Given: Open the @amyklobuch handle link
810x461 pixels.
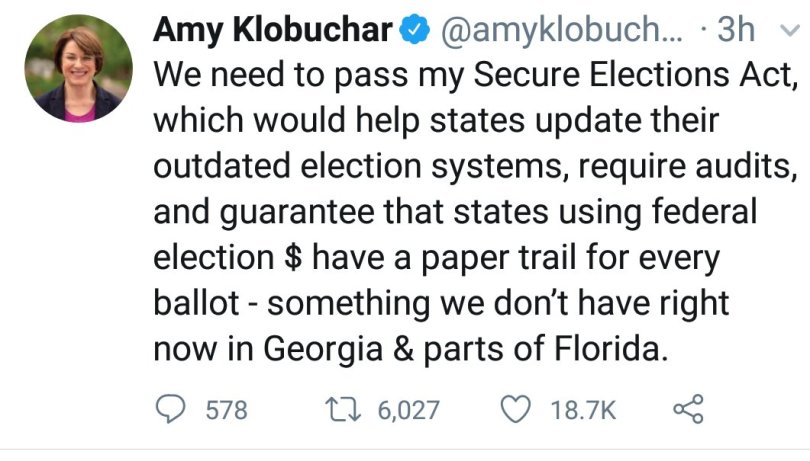Looking at the screenshot, I should 557,31.
